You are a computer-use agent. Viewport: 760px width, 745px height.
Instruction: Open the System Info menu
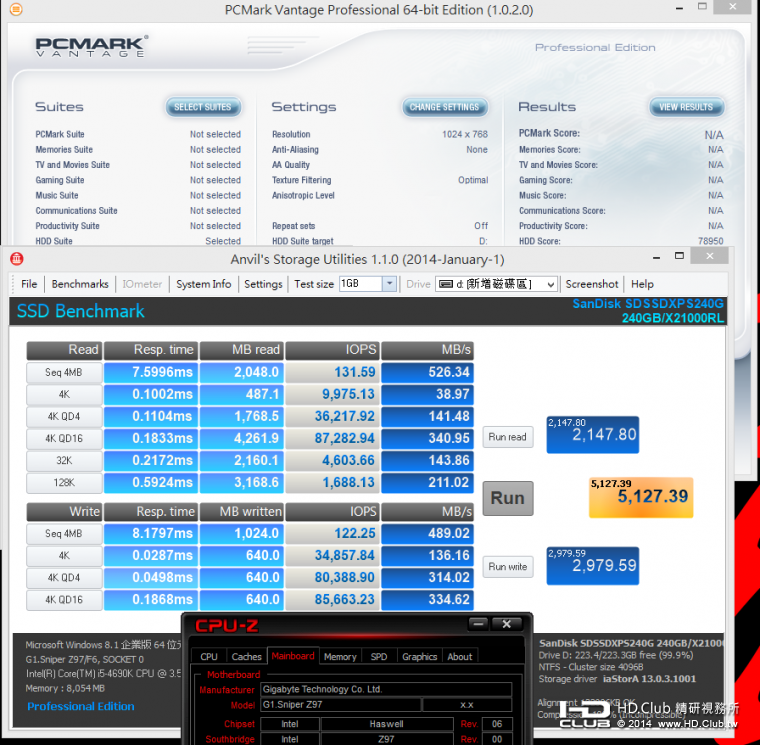(x=204, y=284)
